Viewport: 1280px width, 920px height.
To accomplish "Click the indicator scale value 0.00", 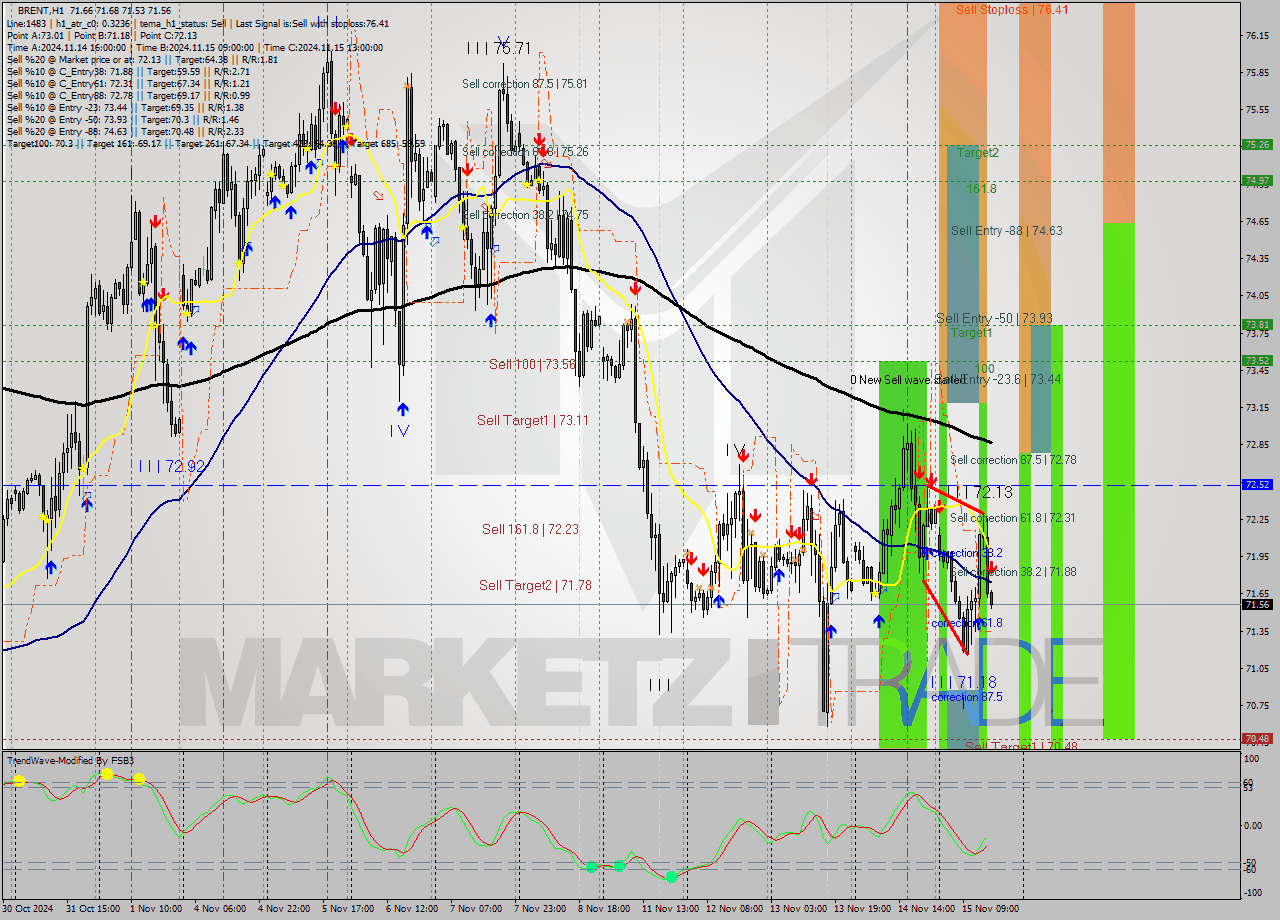I will point(1253,825).
